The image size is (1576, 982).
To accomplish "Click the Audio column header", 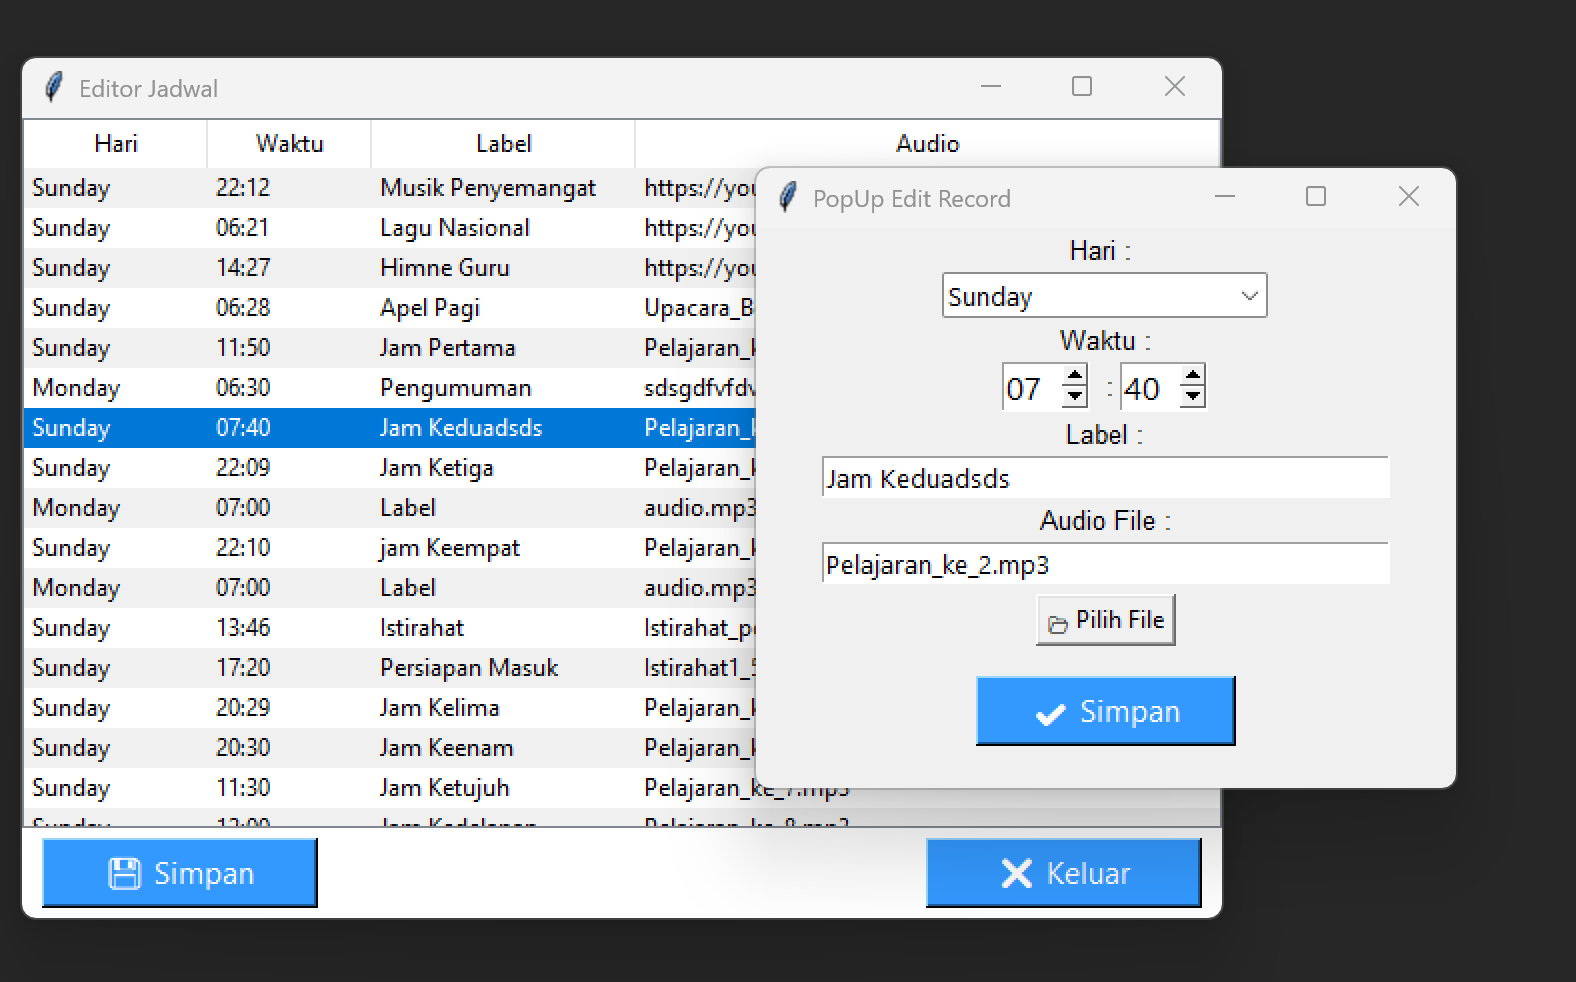I will click(x=927, y=144).
